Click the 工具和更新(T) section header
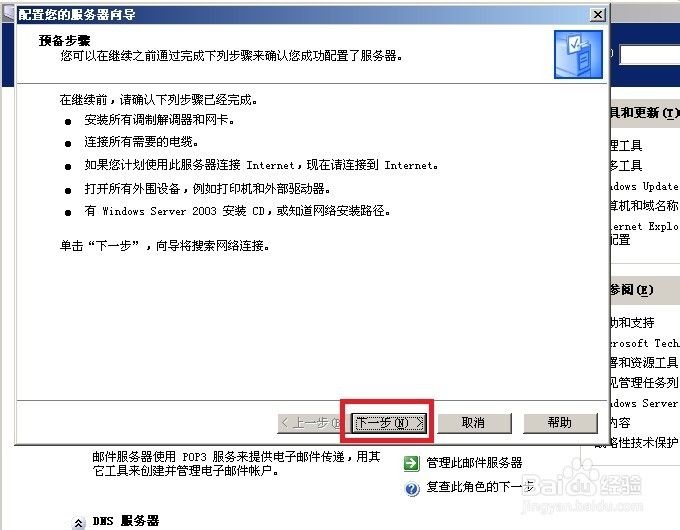Screen dimensions: 680x530 644,113
